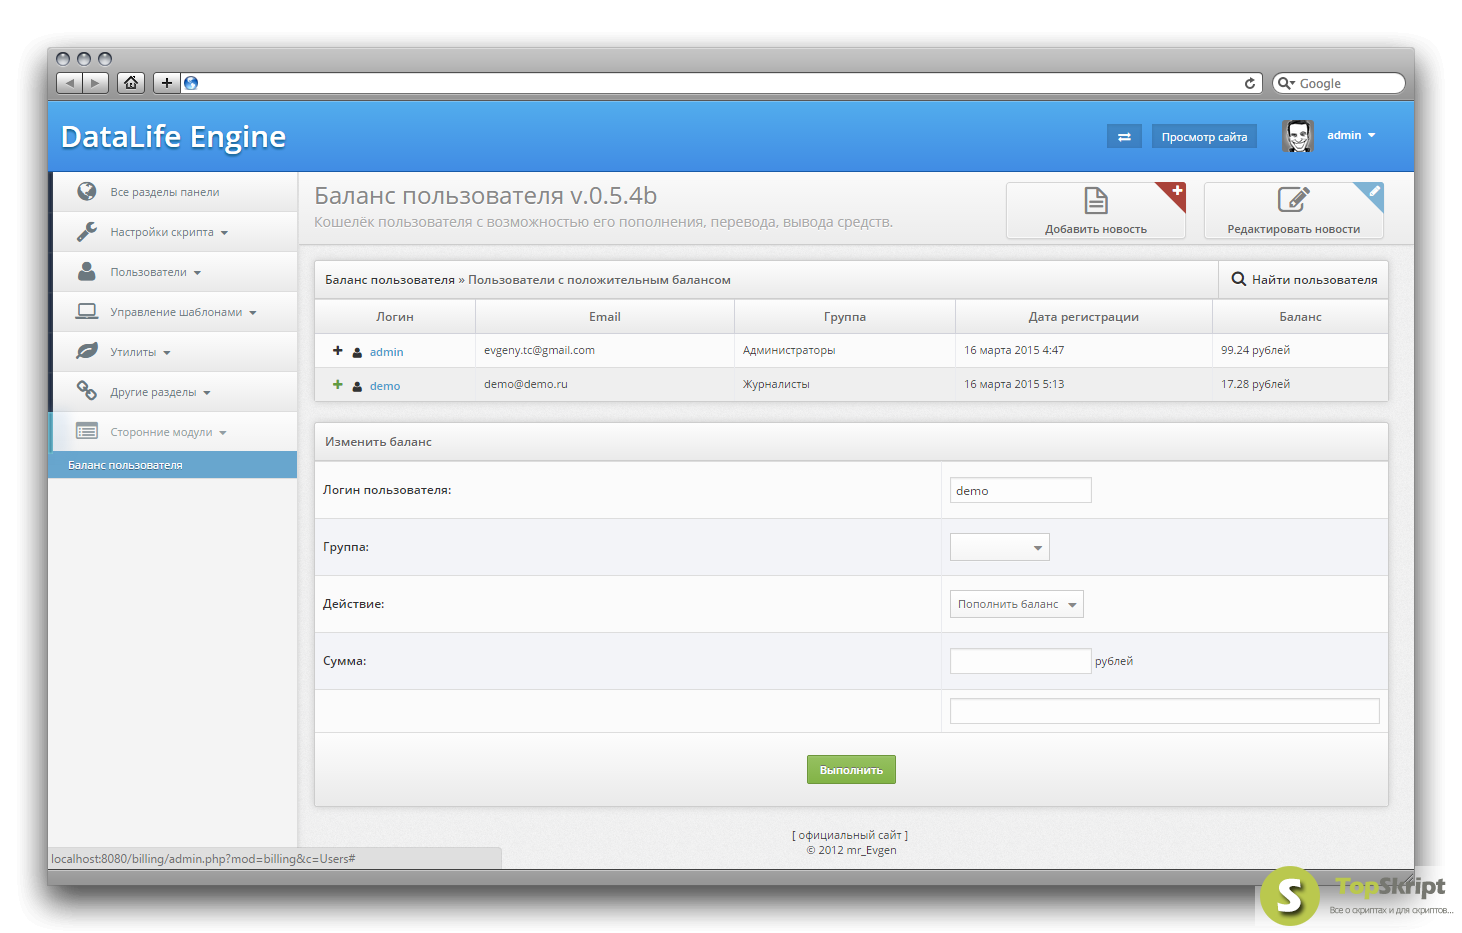This screenshot has height=933, width=1462.
Task: Click the DataLife Engine logo title
Action: (173, 137)
